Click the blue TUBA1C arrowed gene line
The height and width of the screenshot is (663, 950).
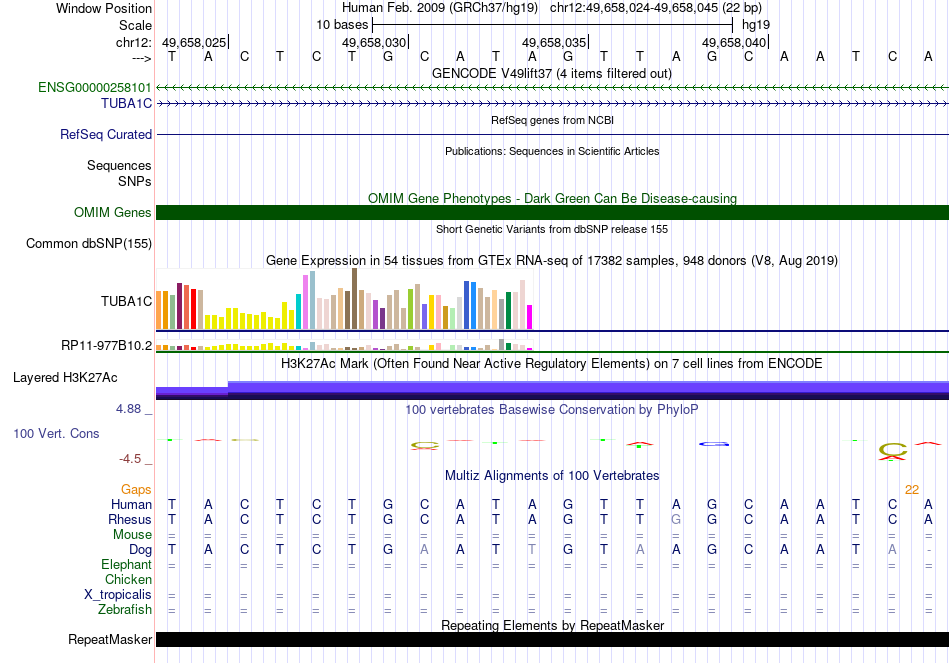[552, 104]
